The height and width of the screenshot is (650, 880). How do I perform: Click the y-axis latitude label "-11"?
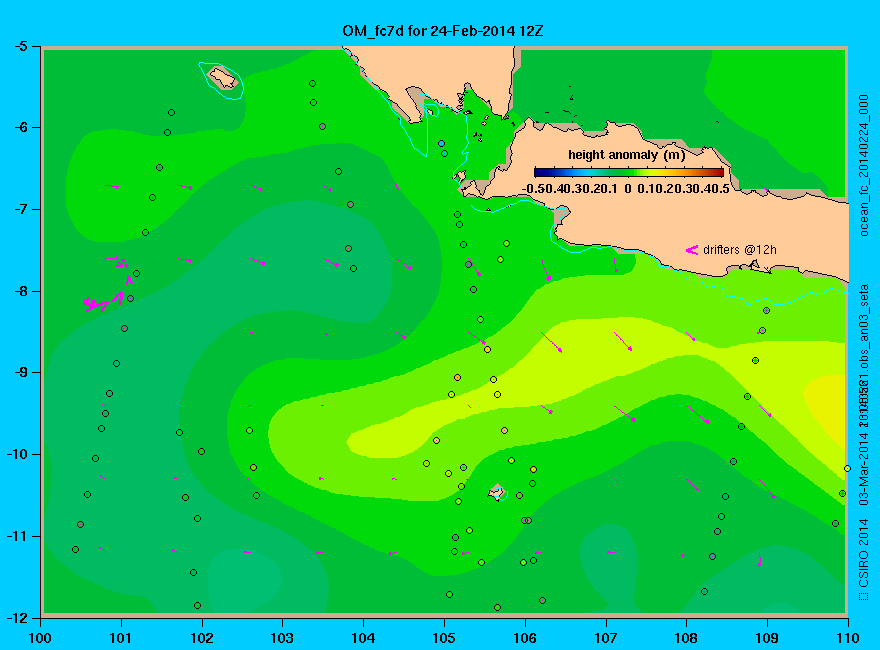(x=17, y=536)
